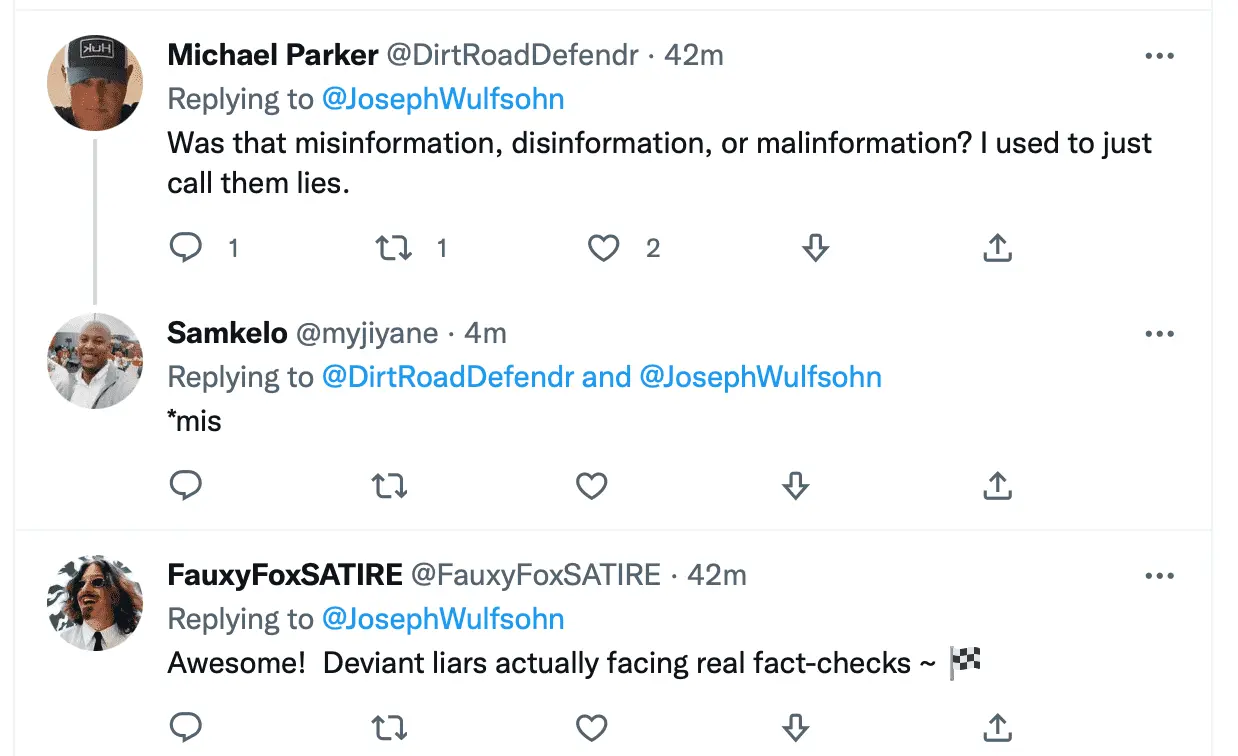Open Michael Parker's profile picture
Image resolution: width=1238 pixels, height=756 pixels.
tap(95, 83)
